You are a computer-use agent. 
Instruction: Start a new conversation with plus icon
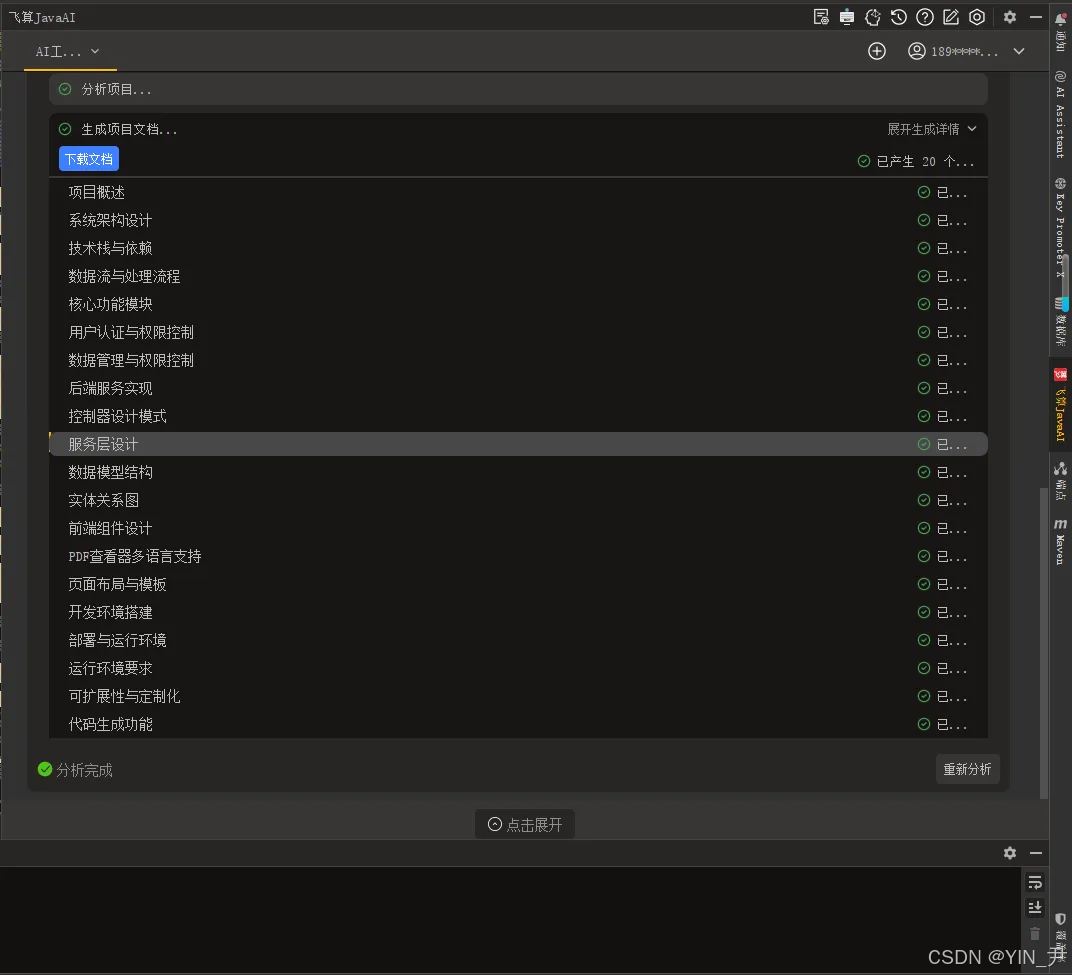tap(877, 51)
